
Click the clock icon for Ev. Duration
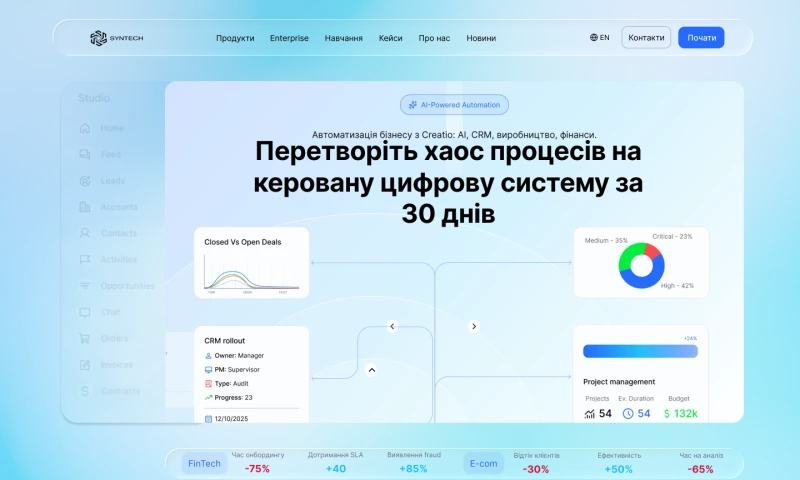[x=628, y=414]
